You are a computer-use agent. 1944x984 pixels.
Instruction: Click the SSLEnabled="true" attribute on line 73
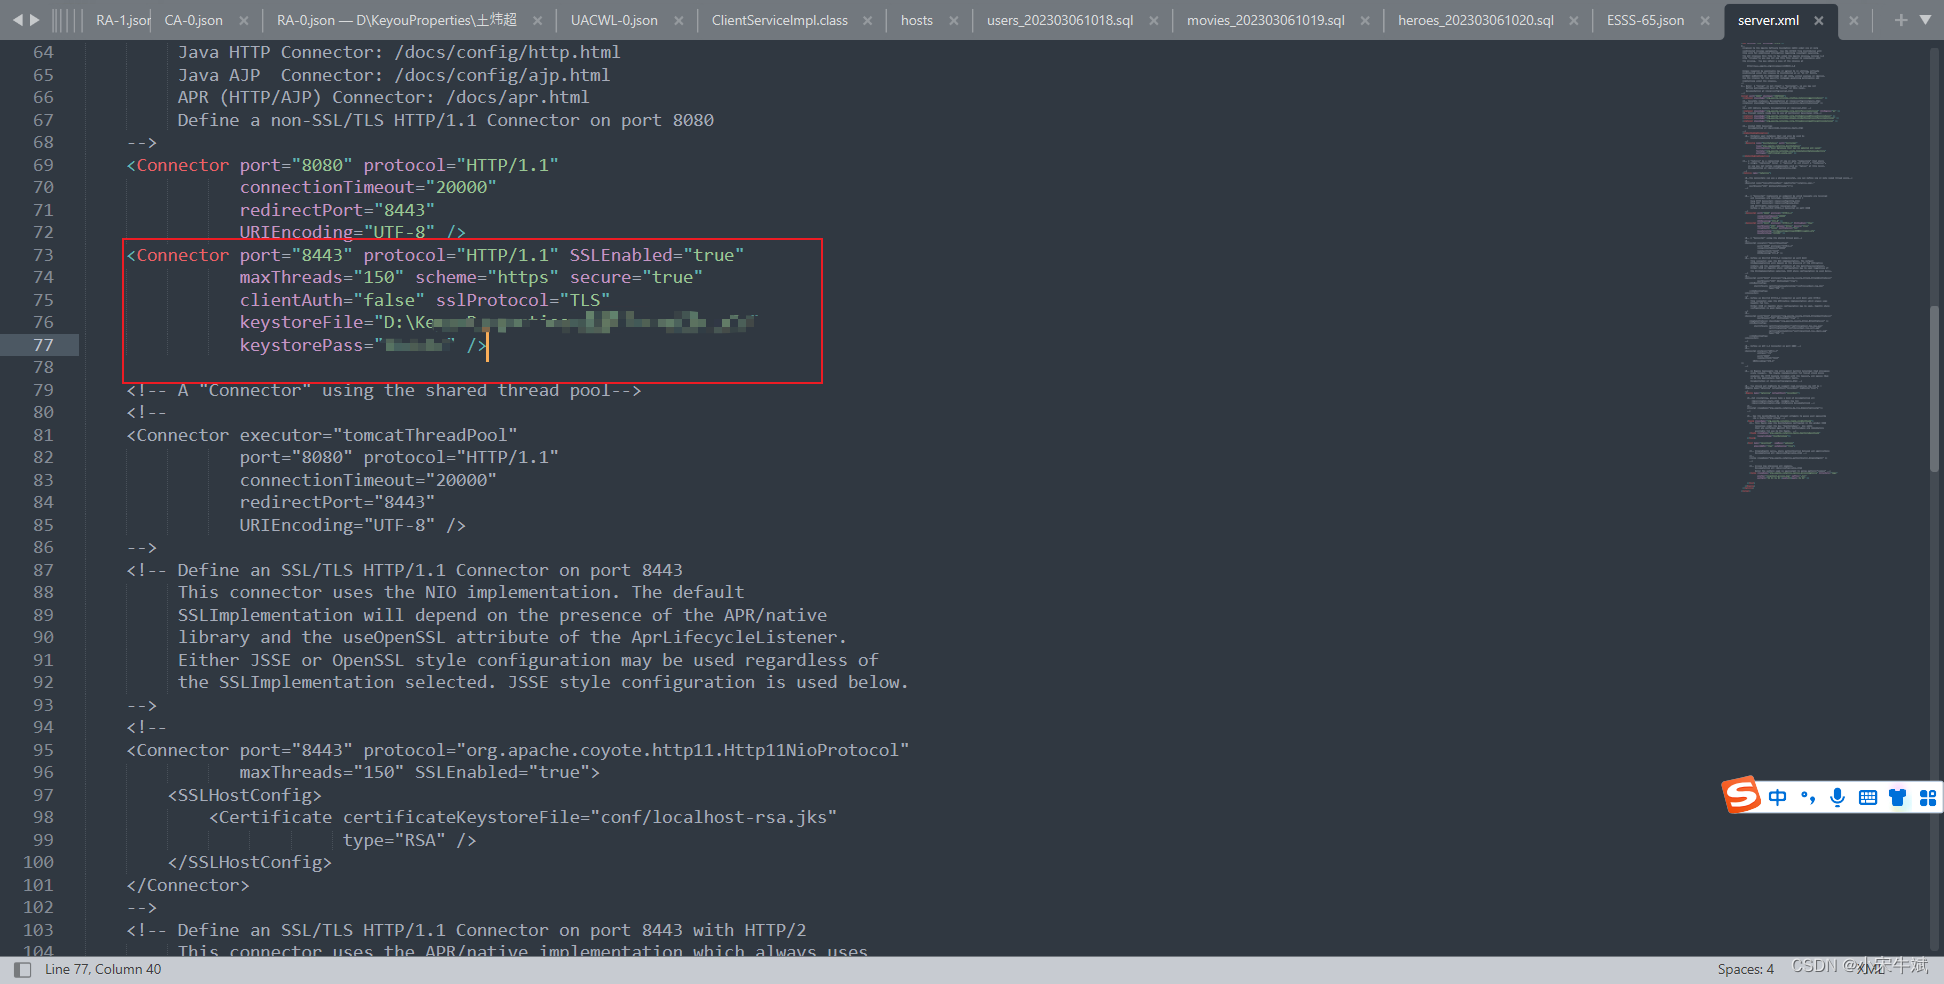coord(657,255)
